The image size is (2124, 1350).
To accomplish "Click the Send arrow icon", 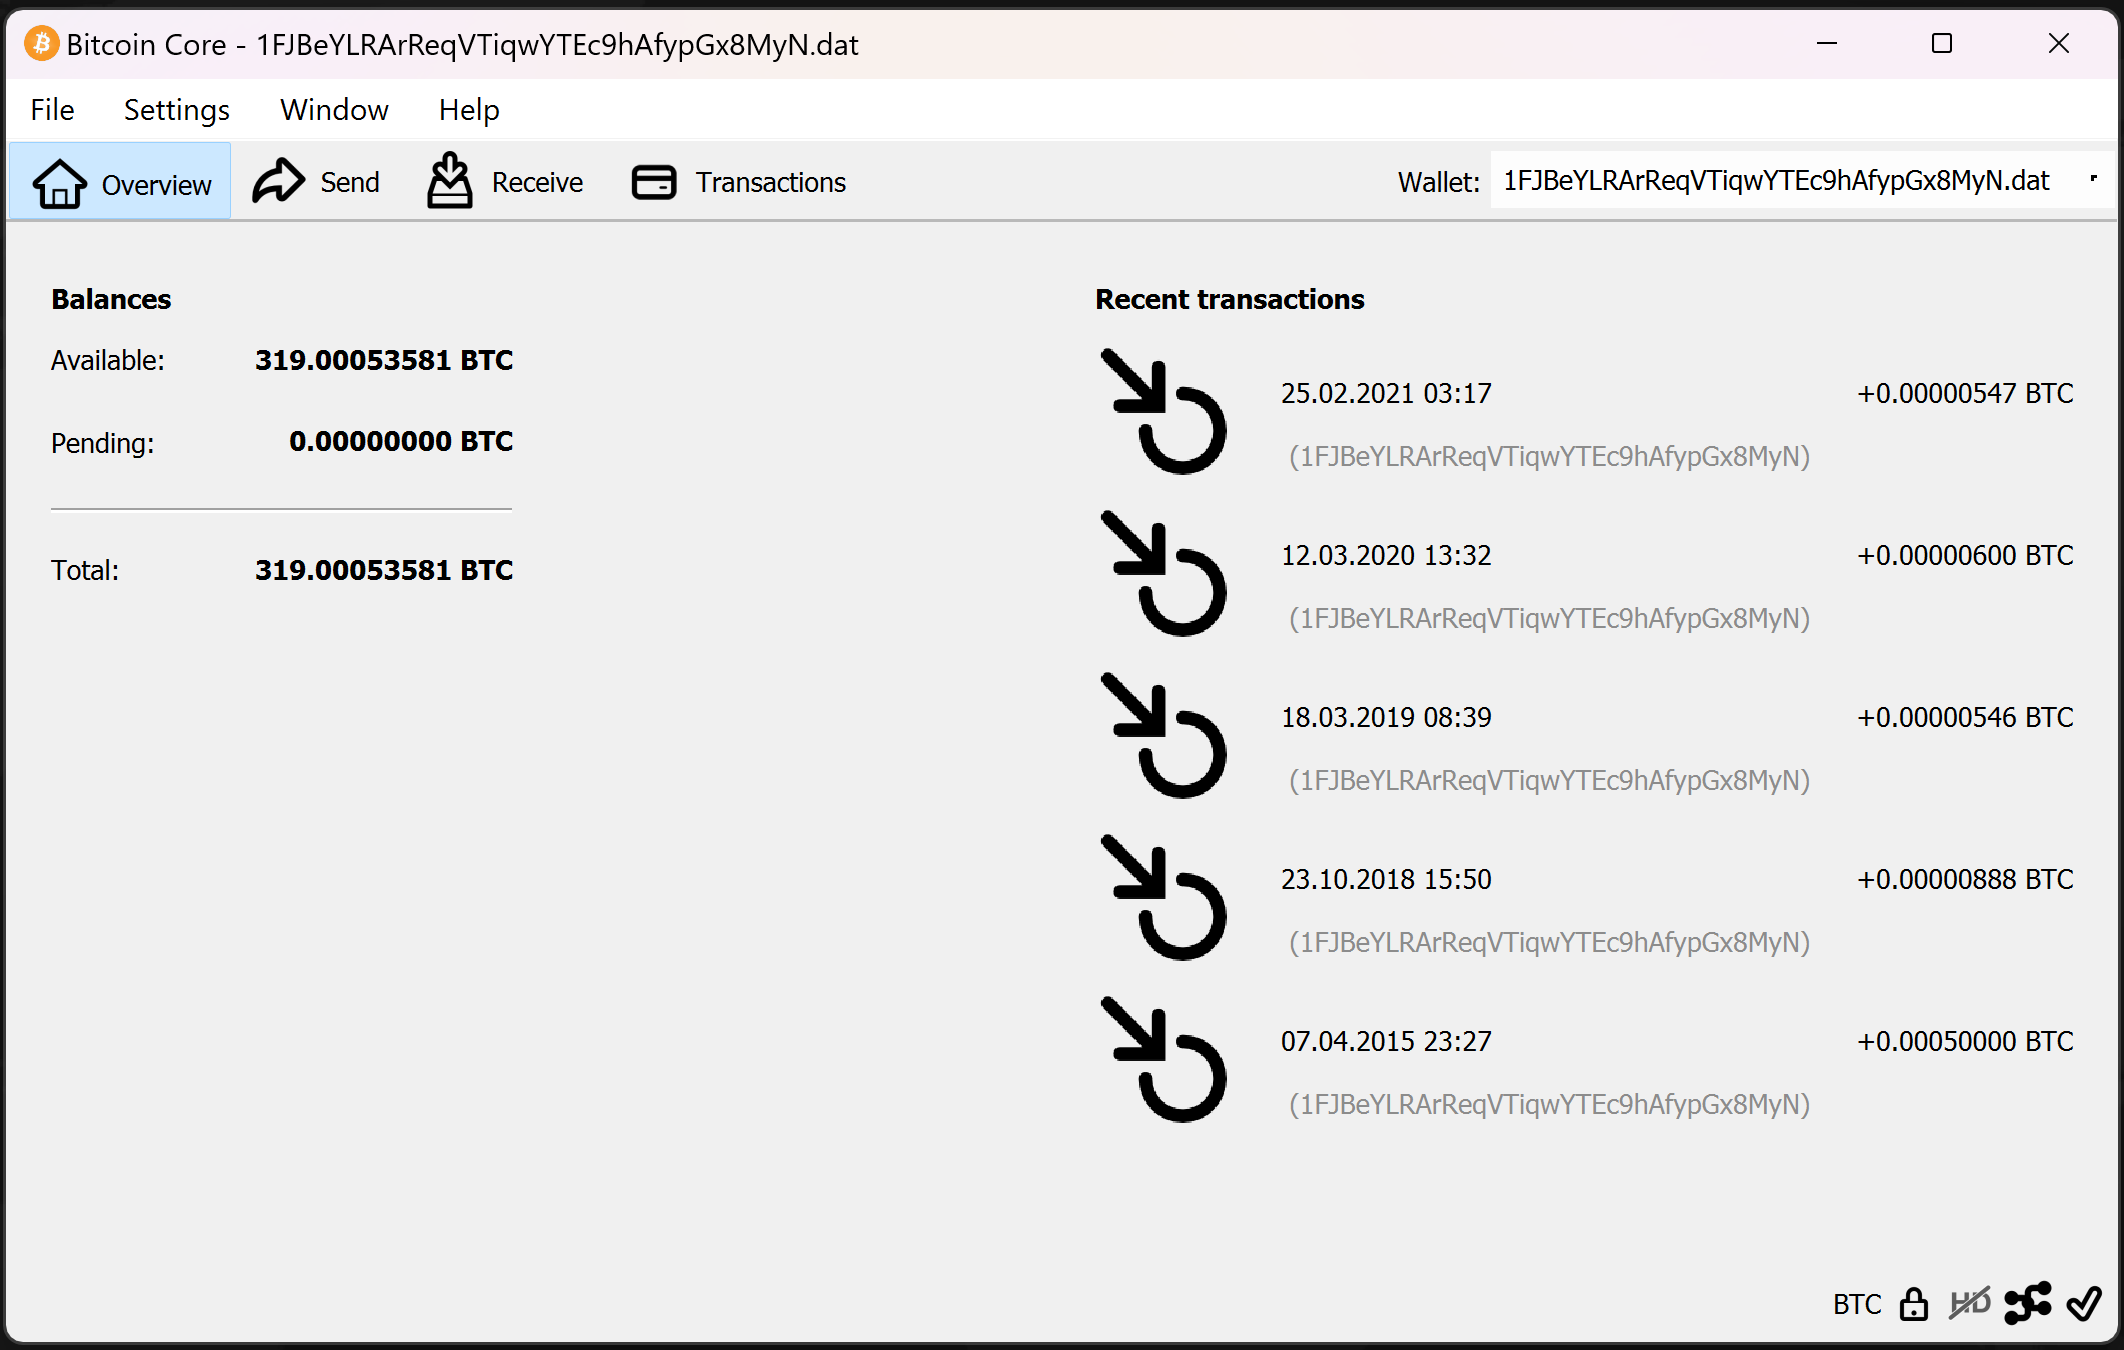I will [278, 182].
